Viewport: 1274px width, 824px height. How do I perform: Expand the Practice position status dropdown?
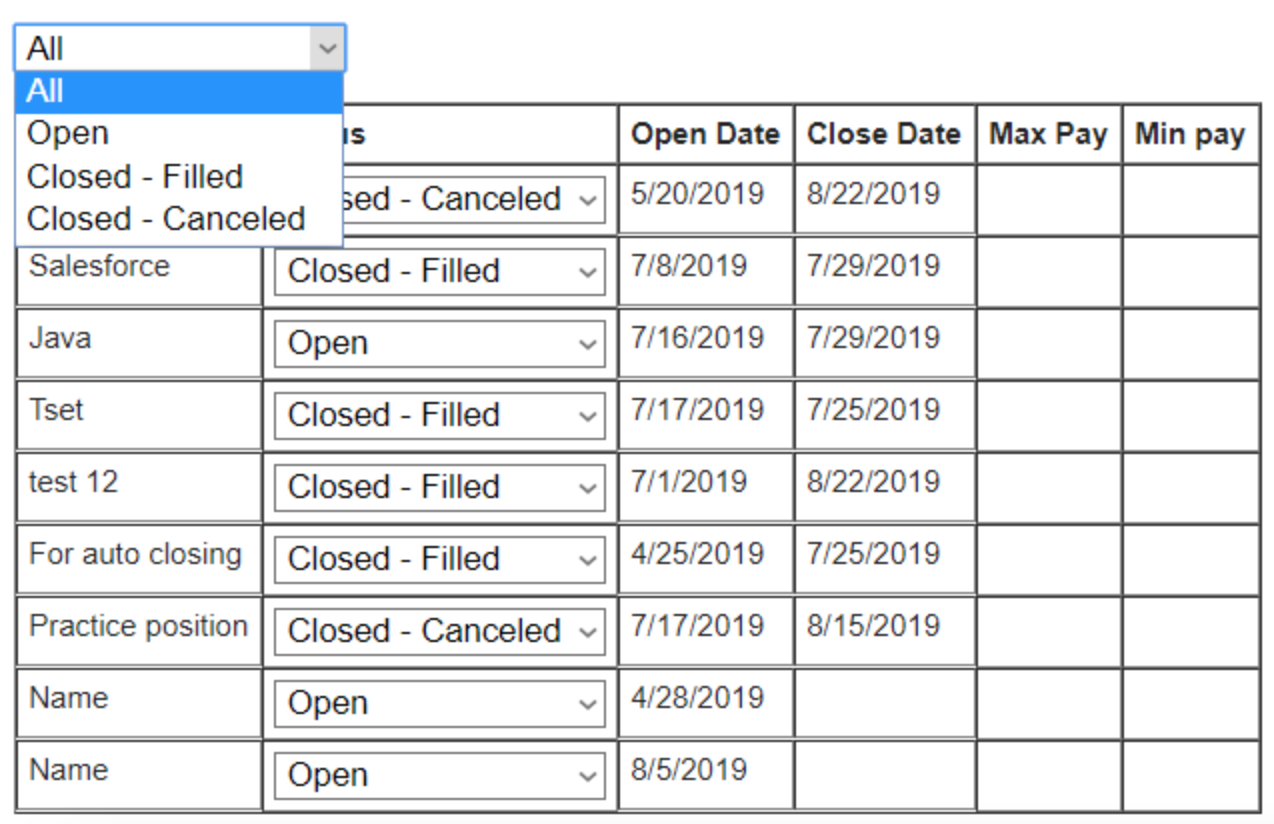tap(439, 631)
